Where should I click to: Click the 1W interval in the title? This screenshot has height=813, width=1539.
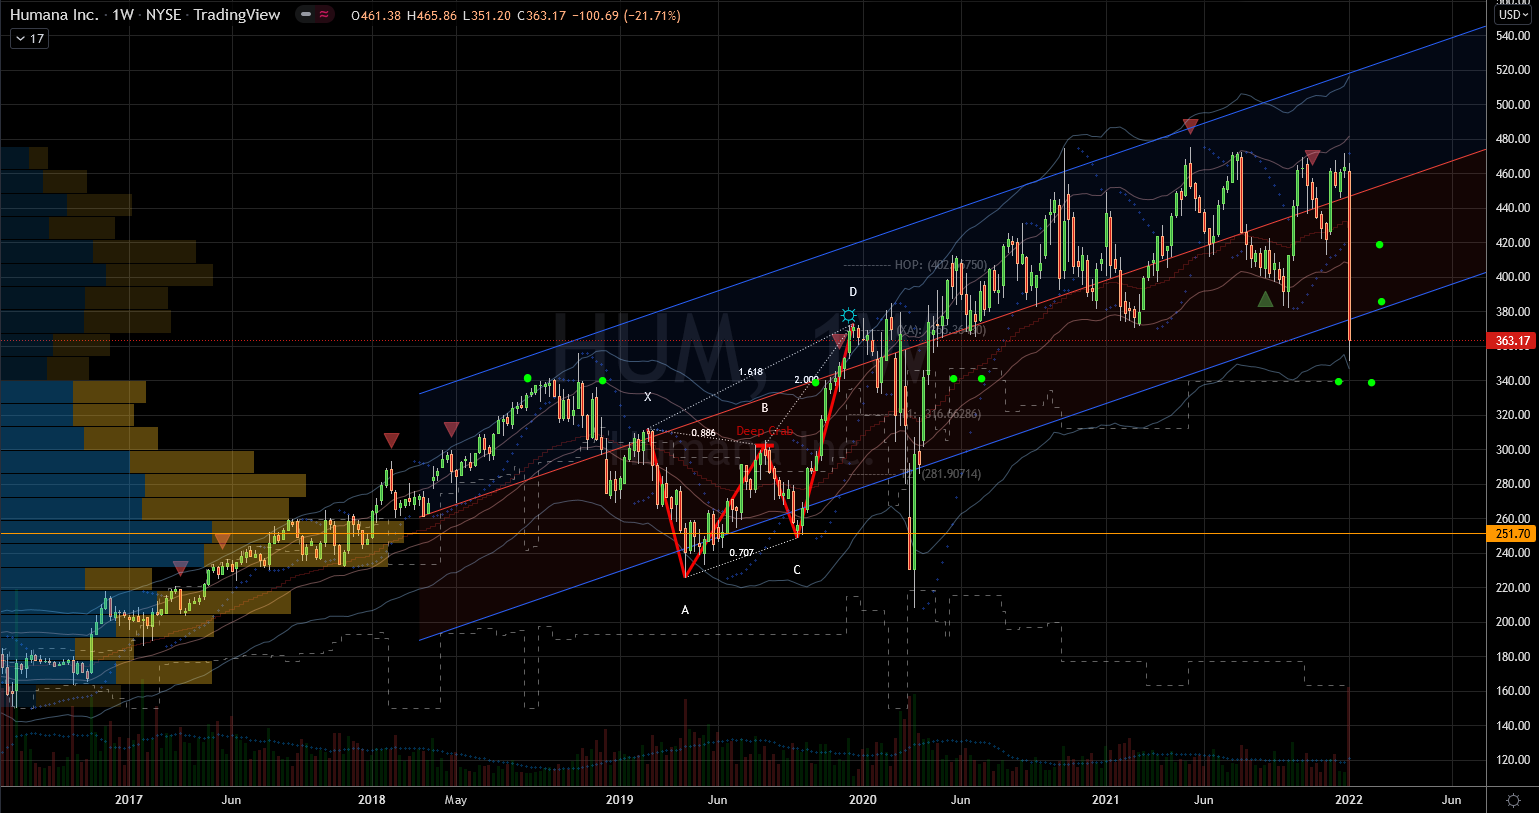(x=123, y=15)
